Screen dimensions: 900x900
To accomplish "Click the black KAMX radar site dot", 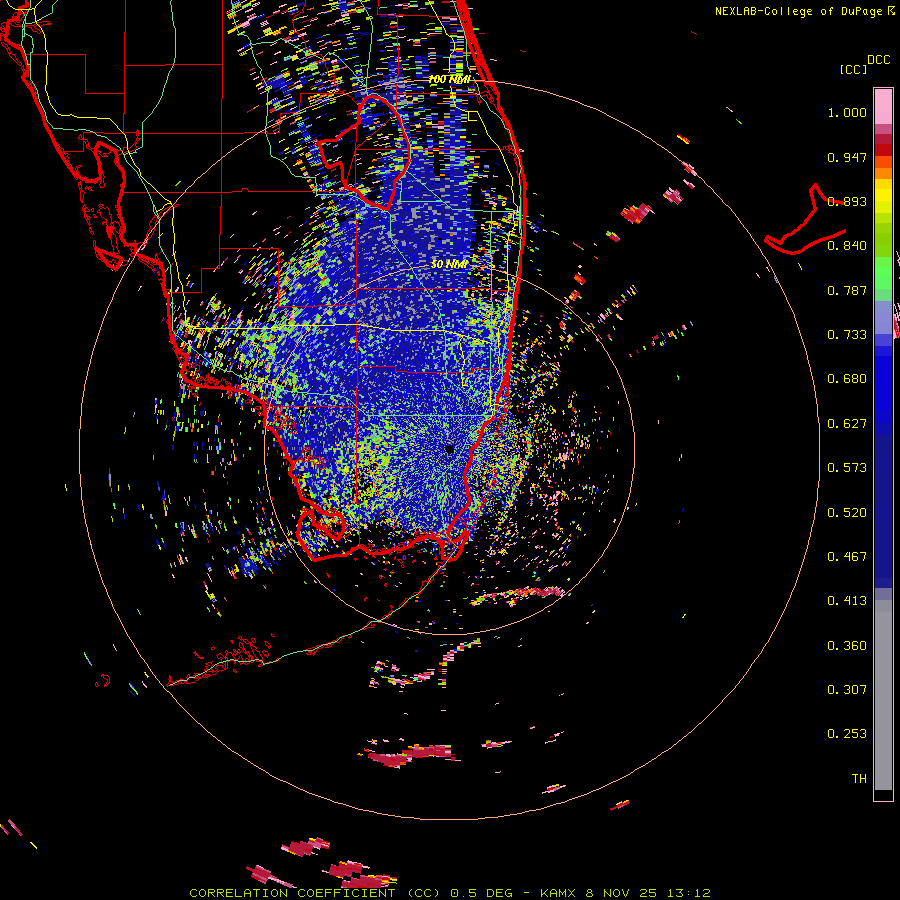I will [x=450, y=450].
